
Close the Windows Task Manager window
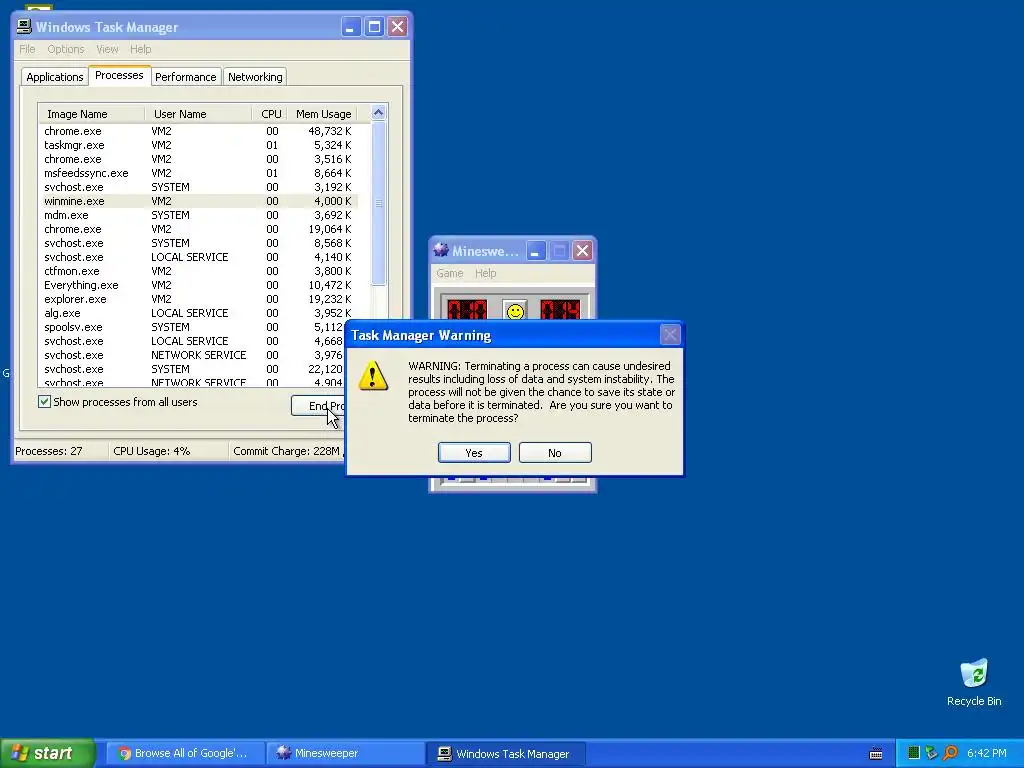click(398, 27)
